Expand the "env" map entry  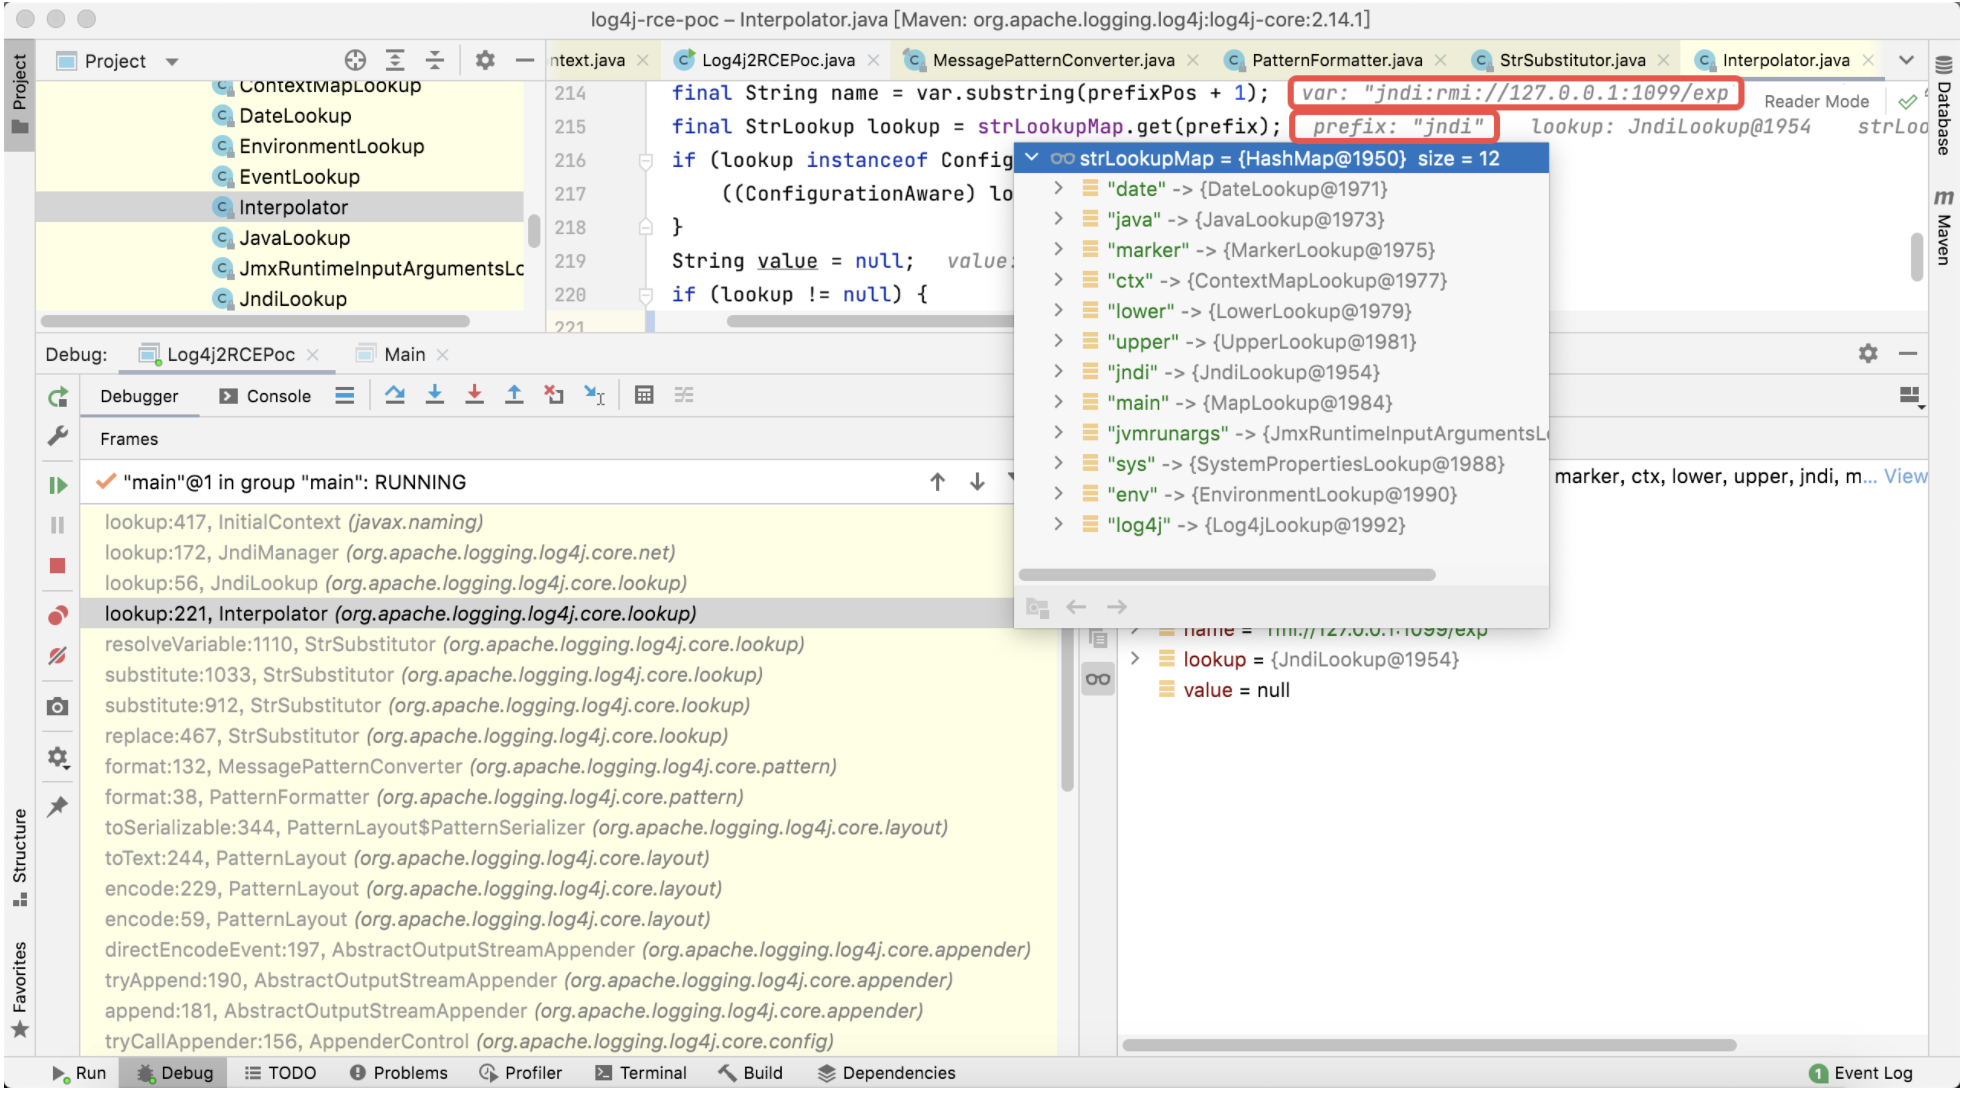click(x=1058, y=494)
